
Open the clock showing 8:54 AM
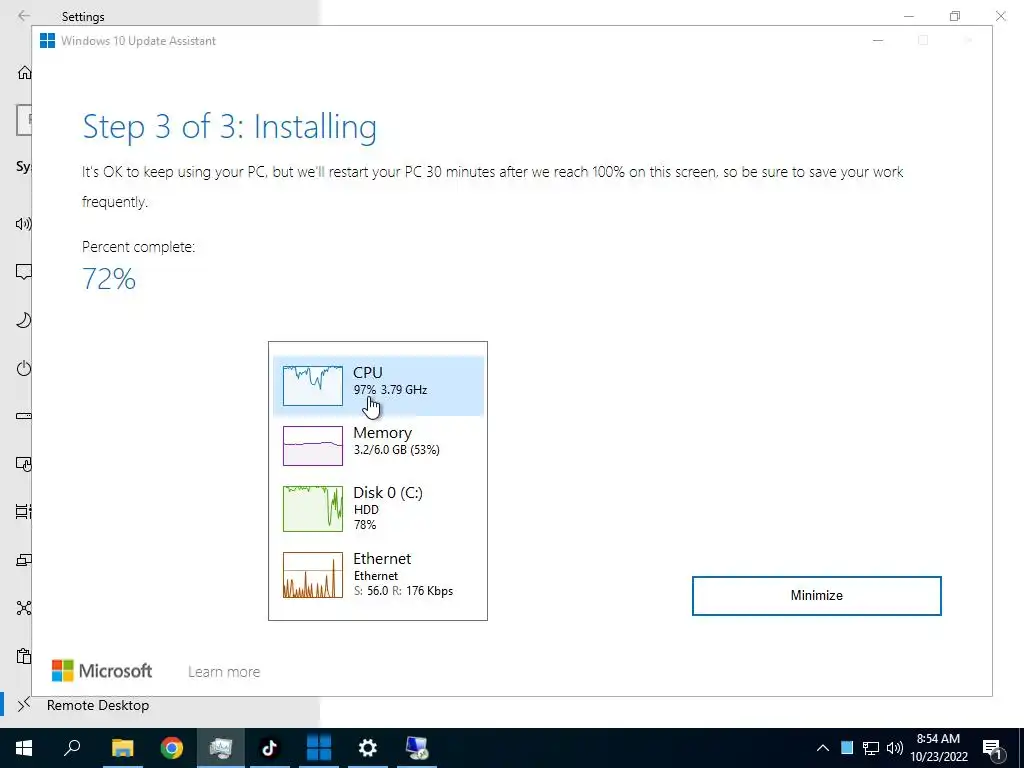click(x=938, y=748)
